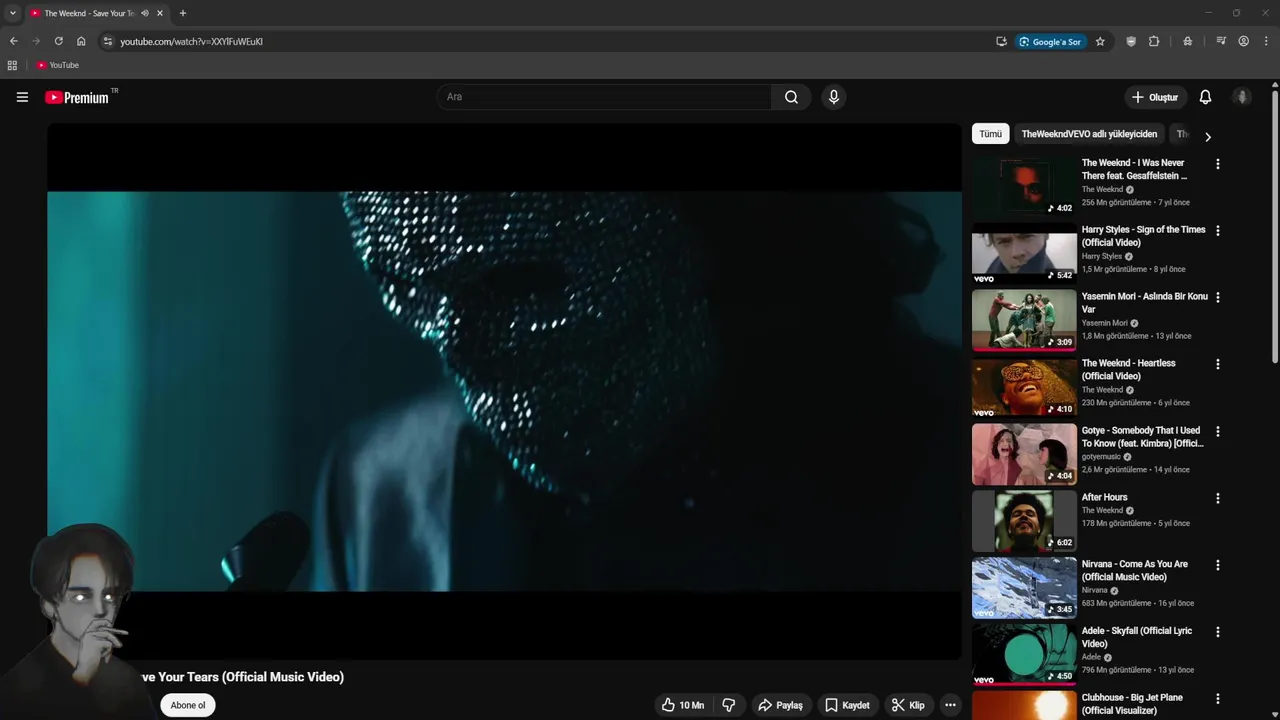
Task: Run the search with the magnifier button
Action: pyautogui.click(x=791, y=97)
